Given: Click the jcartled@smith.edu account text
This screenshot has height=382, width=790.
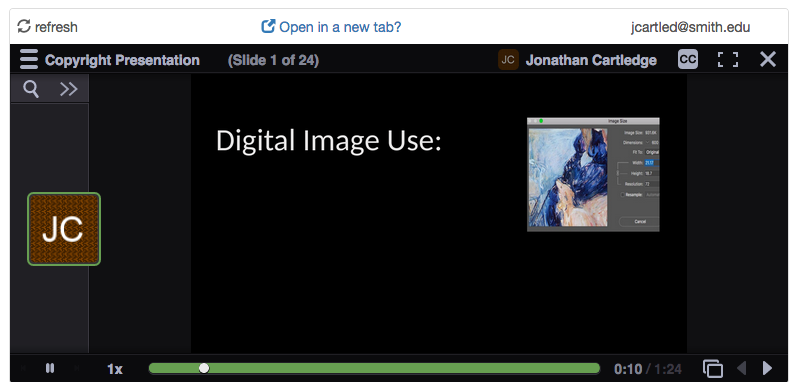Looking at the screenshot, I should pos(690,27).
